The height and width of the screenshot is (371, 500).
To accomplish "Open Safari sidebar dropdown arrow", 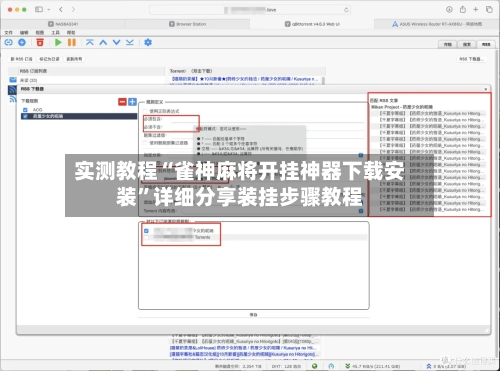I will coord(49,10).
